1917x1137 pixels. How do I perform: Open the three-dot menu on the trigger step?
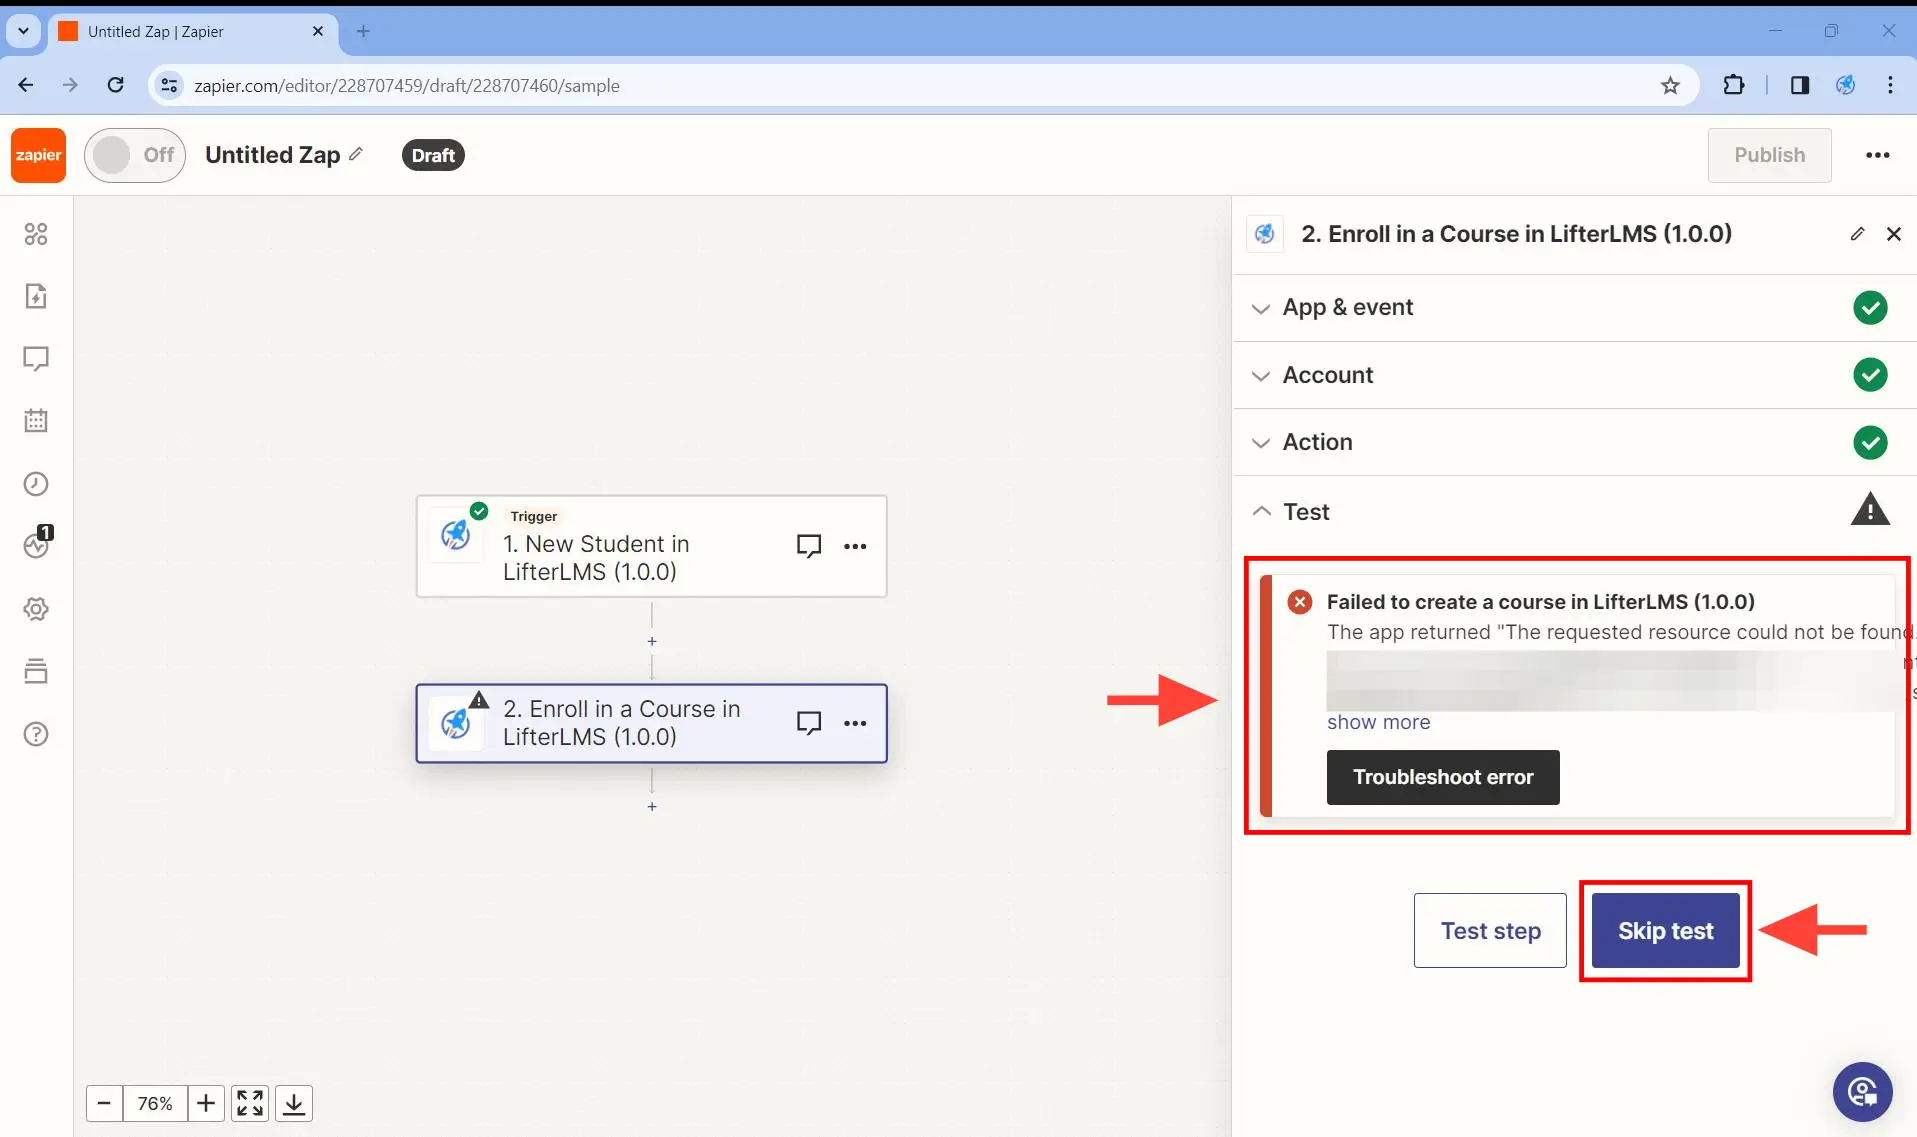coord(855,546)
